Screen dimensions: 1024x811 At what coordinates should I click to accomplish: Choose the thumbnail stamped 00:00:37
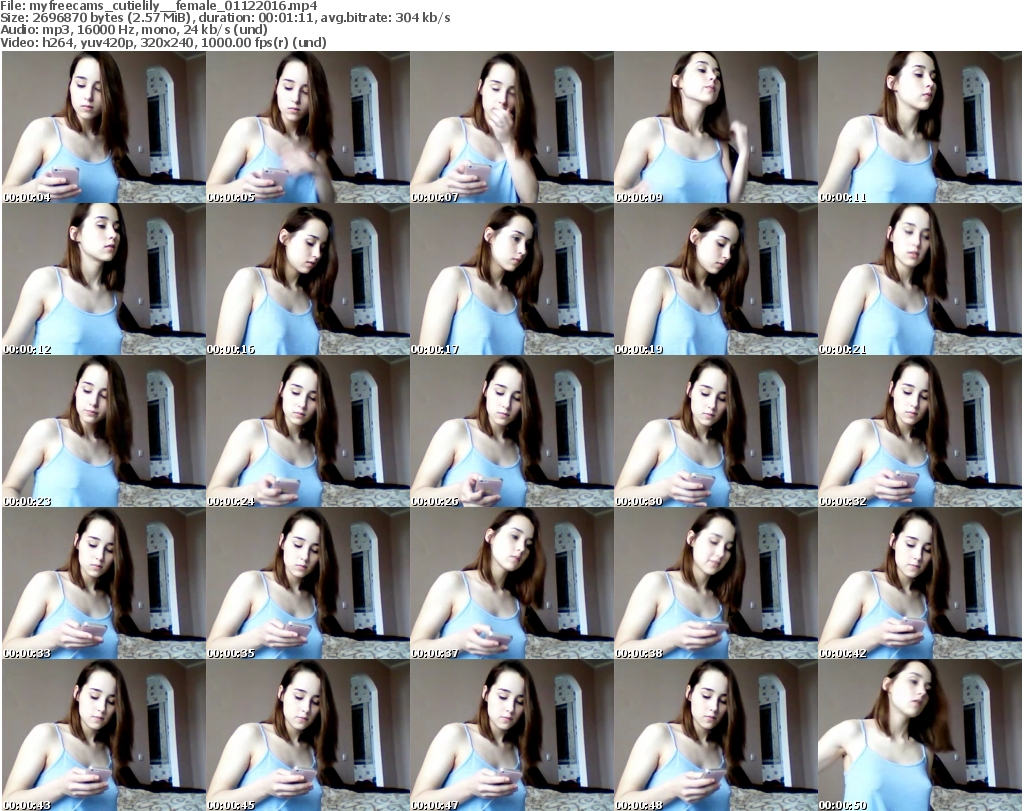[512, 584]
